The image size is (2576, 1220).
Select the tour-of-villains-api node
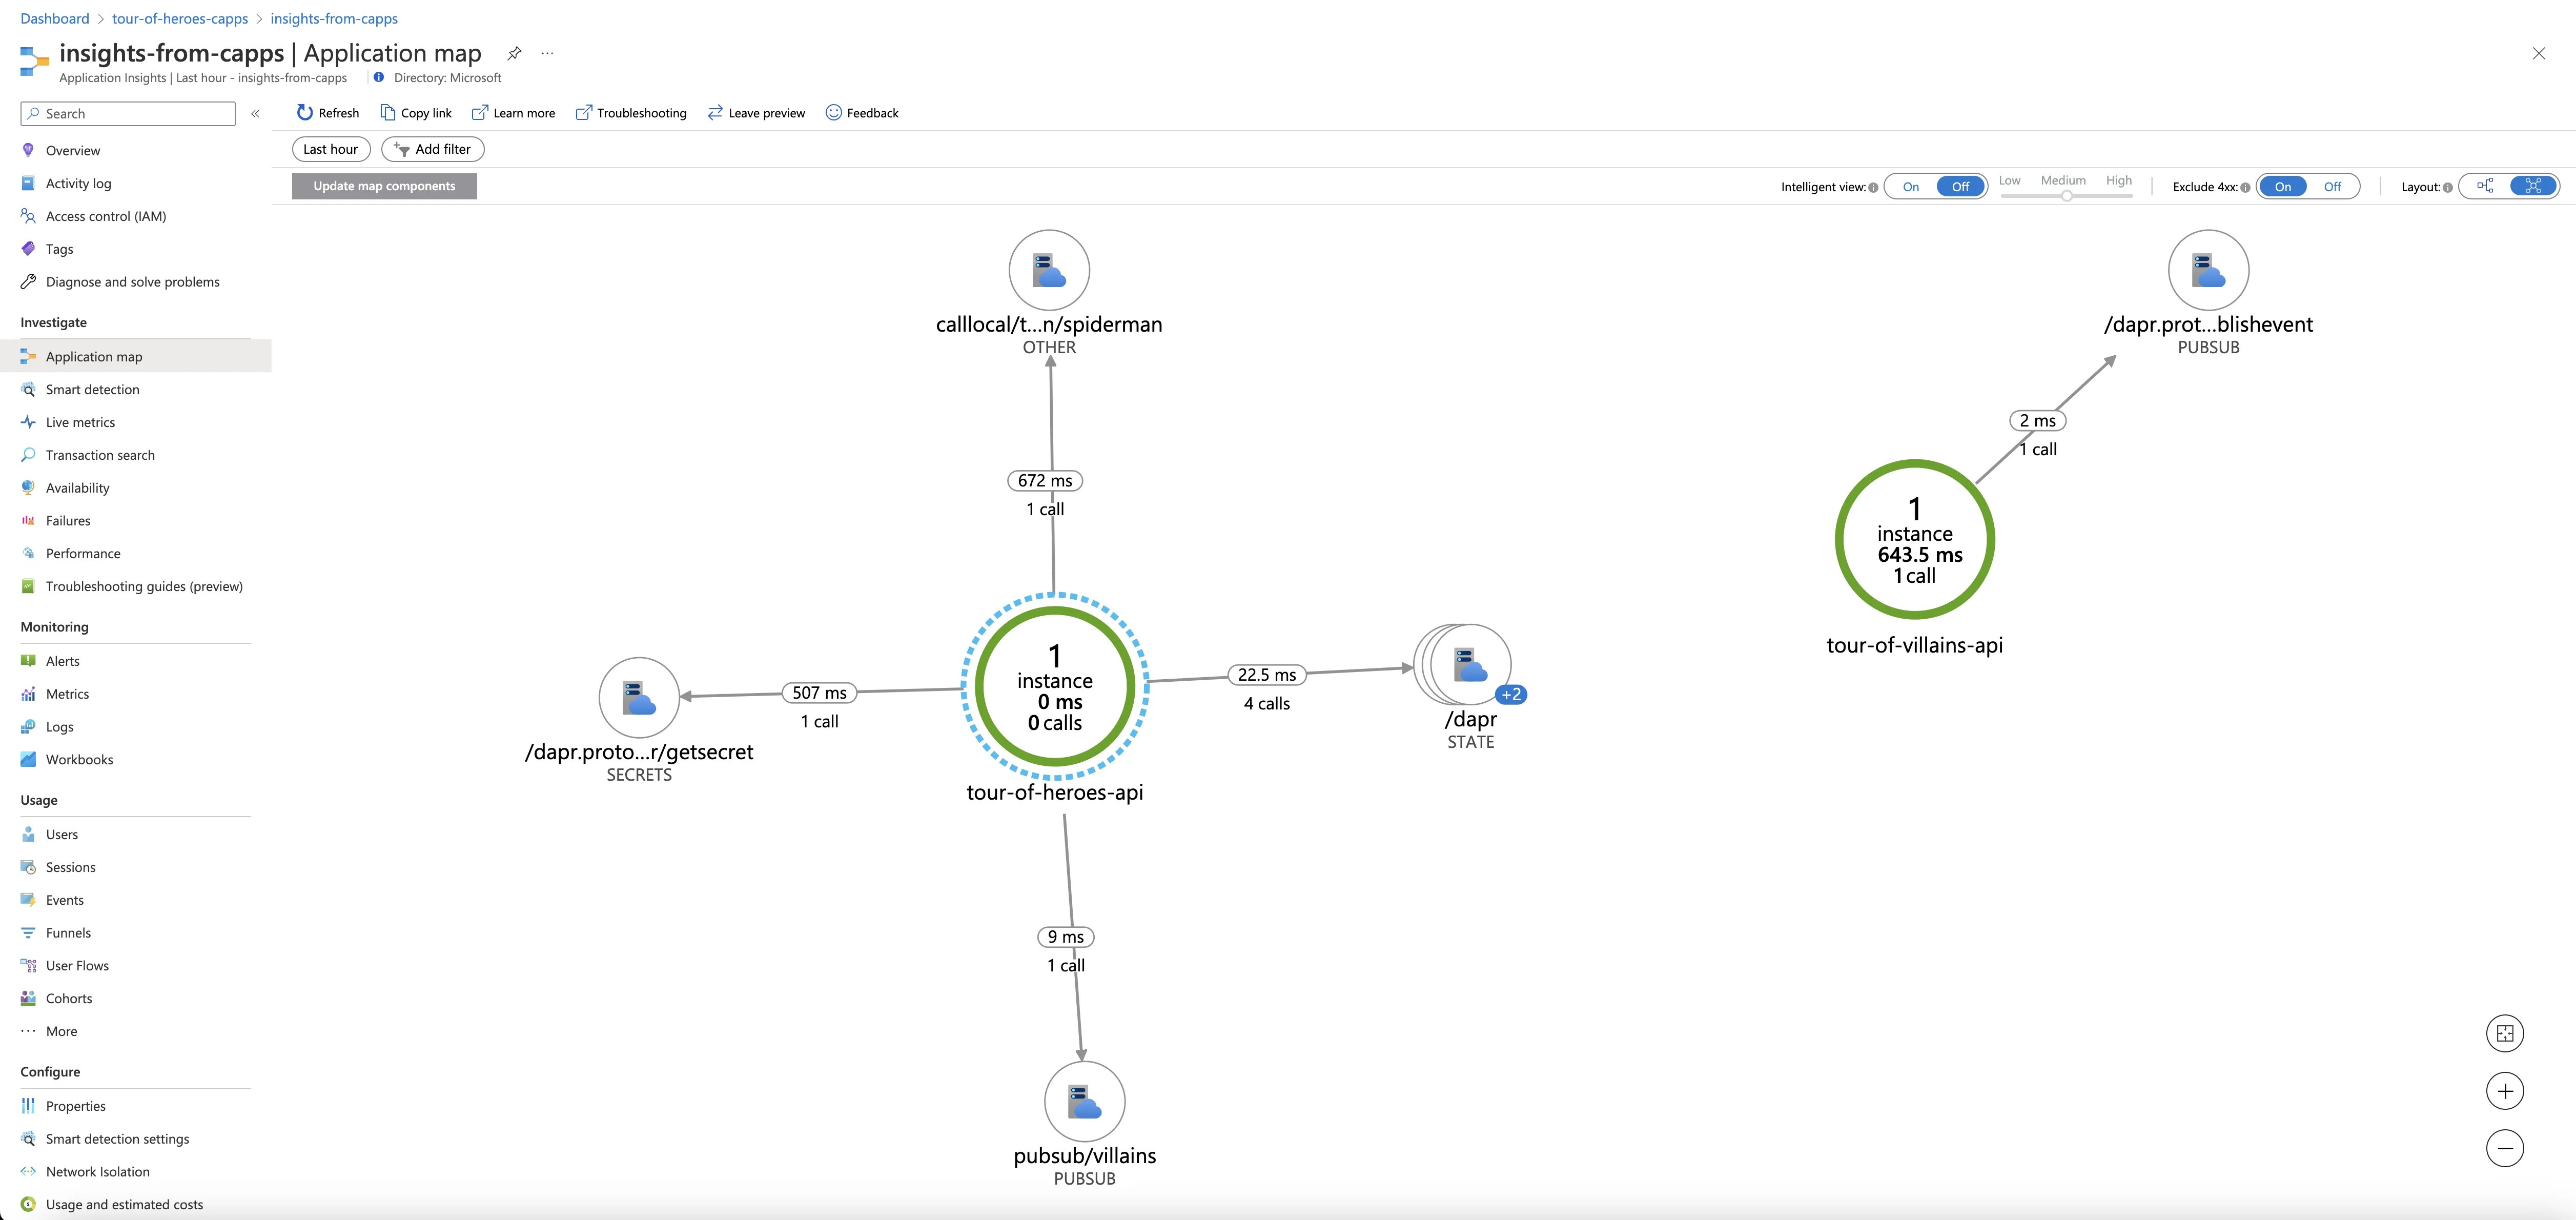1915,540
